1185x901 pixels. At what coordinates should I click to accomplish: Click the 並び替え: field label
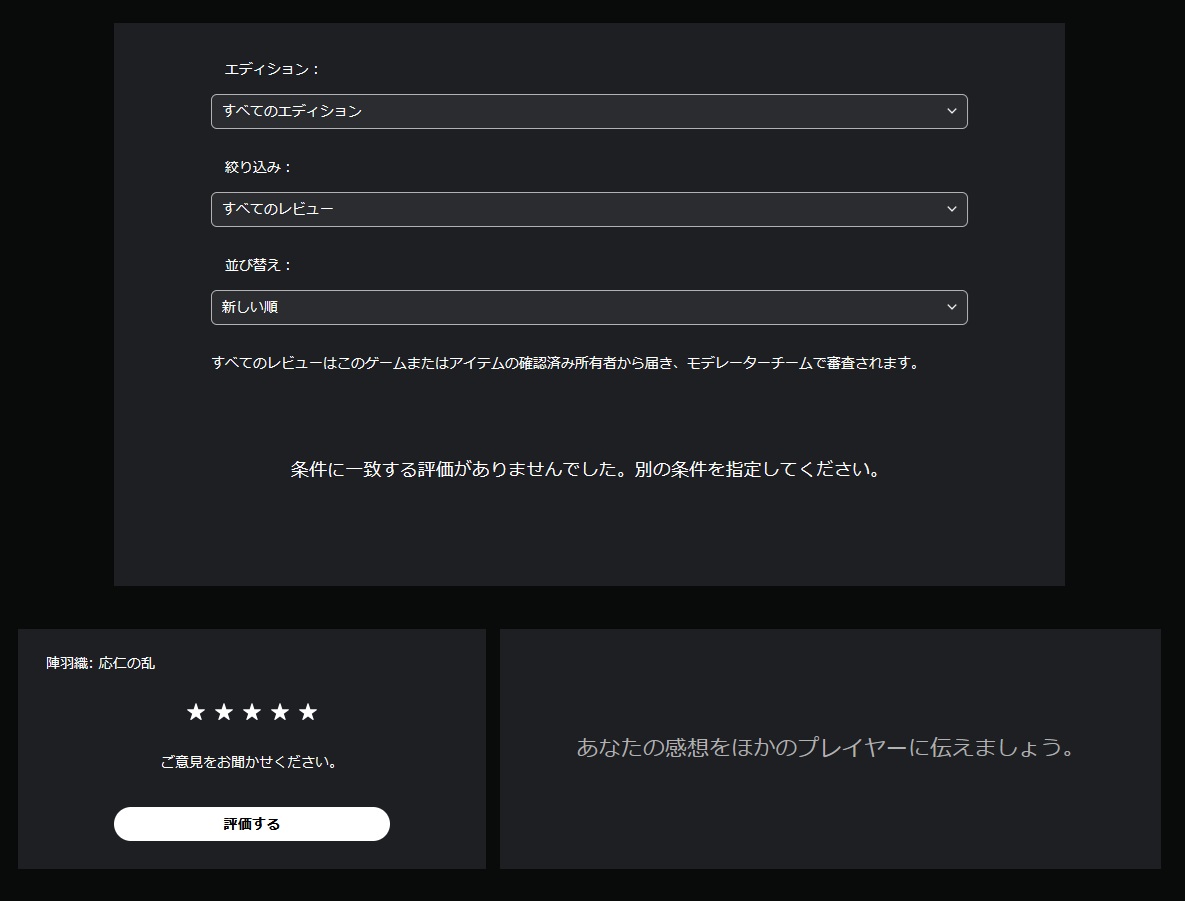[258, 265]
